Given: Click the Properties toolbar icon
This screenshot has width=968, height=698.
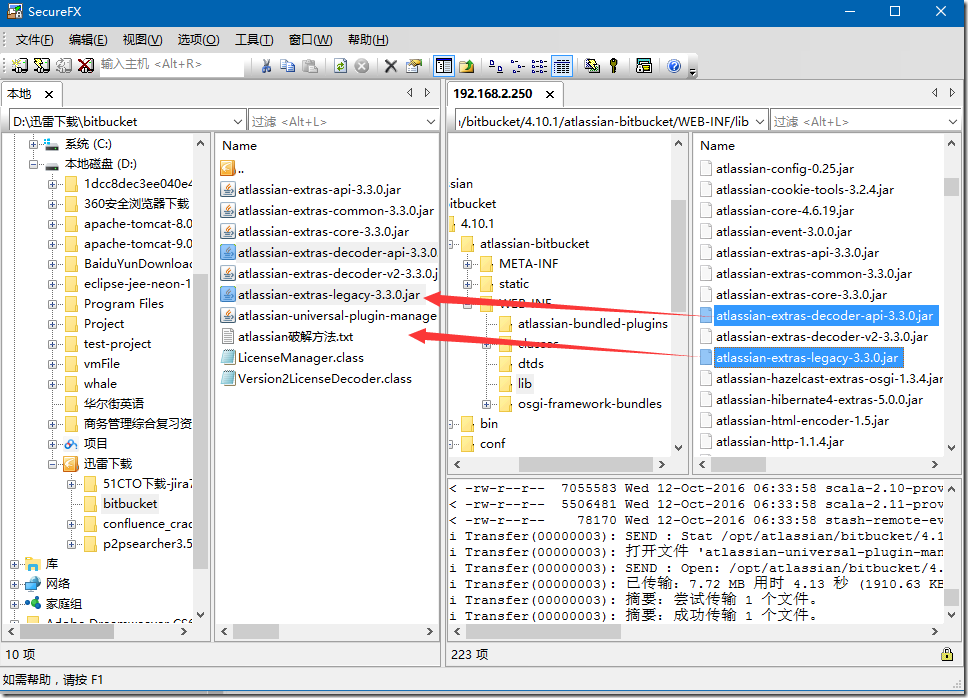Looking at the screenshot, I should [x=414, y=66].
